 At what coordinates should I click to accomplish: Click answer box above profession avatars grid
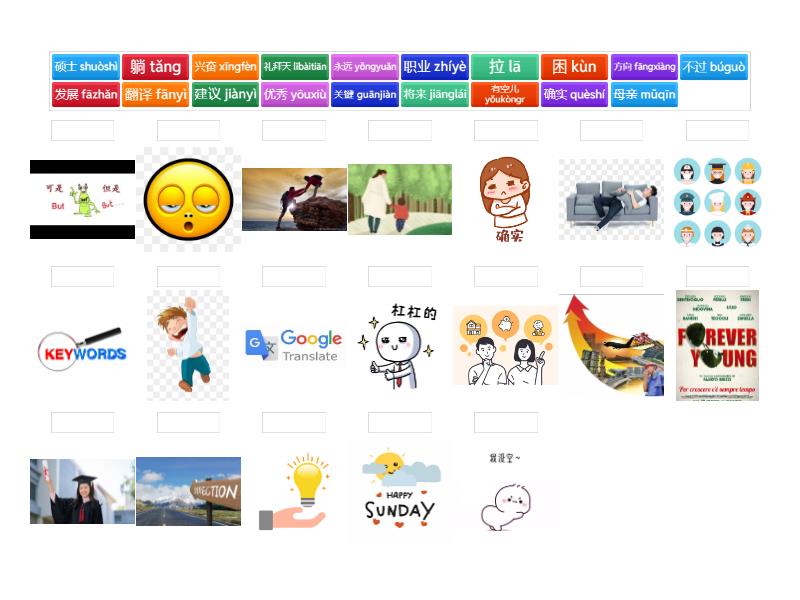[717, 131]
